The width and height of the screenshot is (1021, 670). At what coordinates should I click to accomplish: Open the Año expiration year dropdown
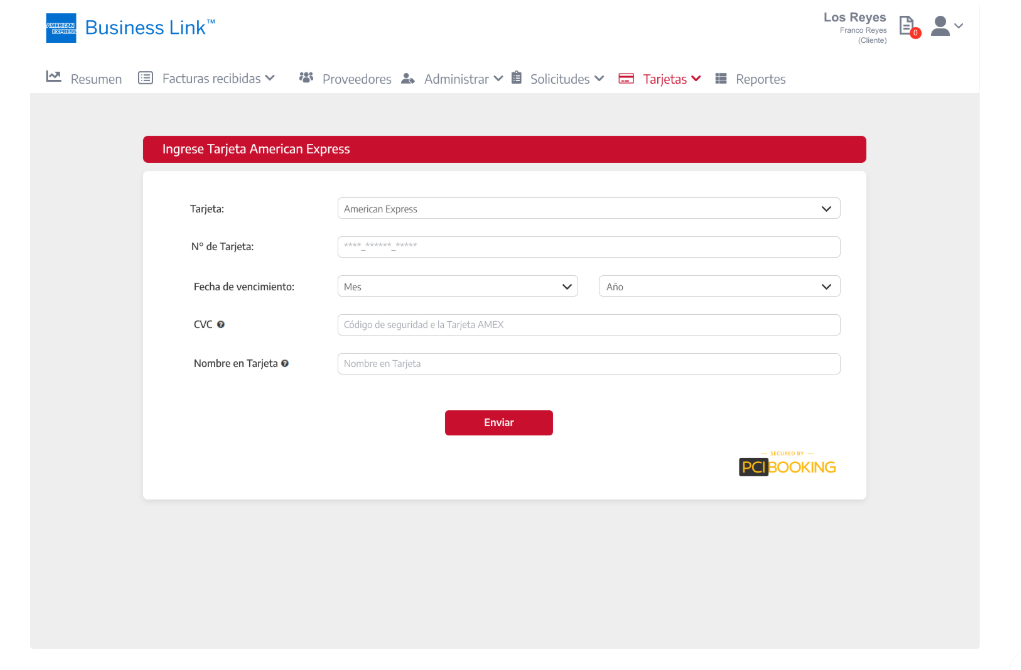pyautogui.click(x=719, y=287)
